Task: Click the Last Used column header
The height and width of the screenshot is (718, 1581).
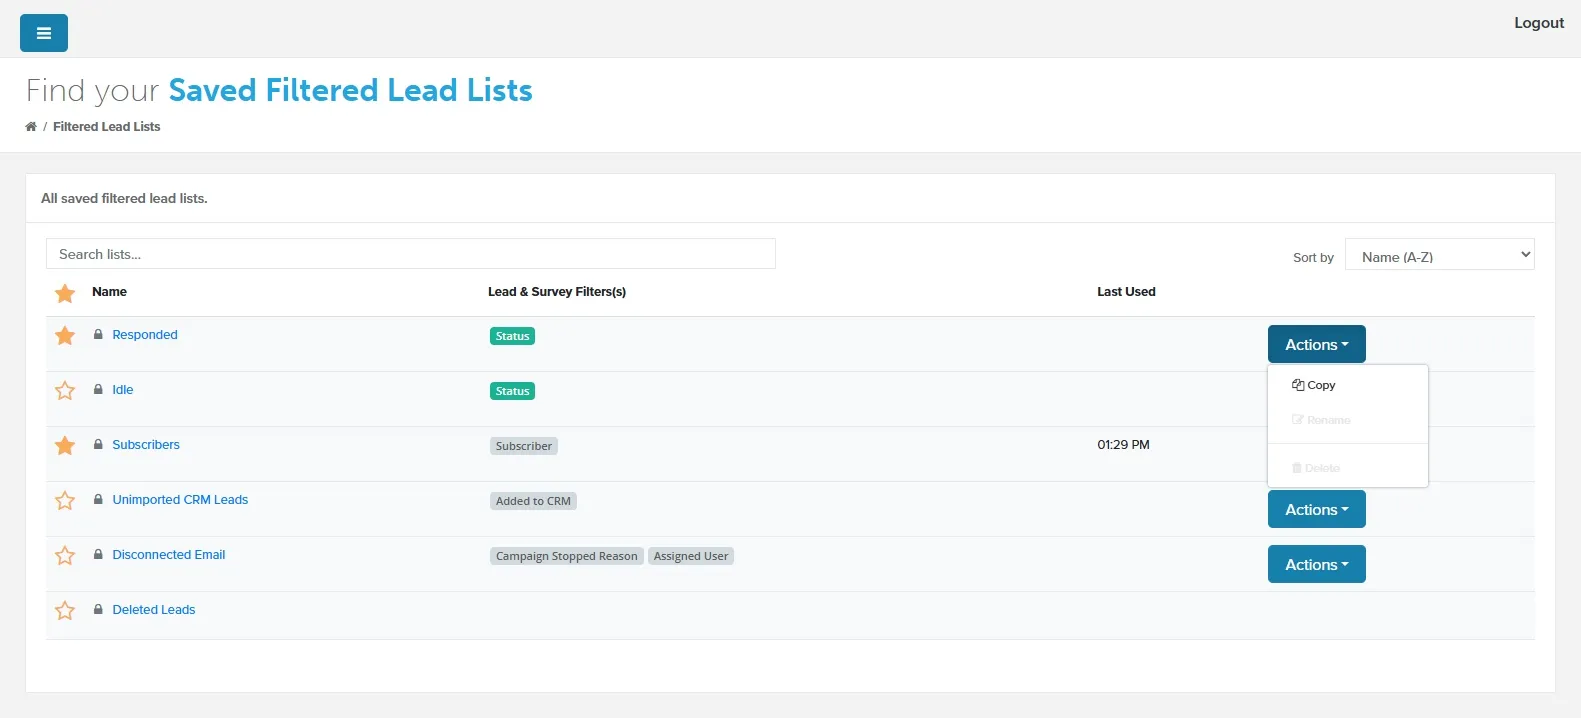Action: pos(1126,292)
